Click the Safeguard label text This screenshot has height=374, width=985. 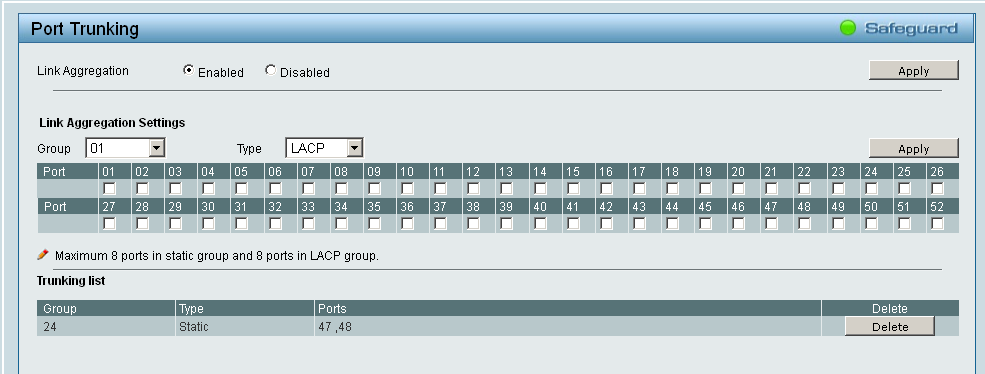point(911,28)
